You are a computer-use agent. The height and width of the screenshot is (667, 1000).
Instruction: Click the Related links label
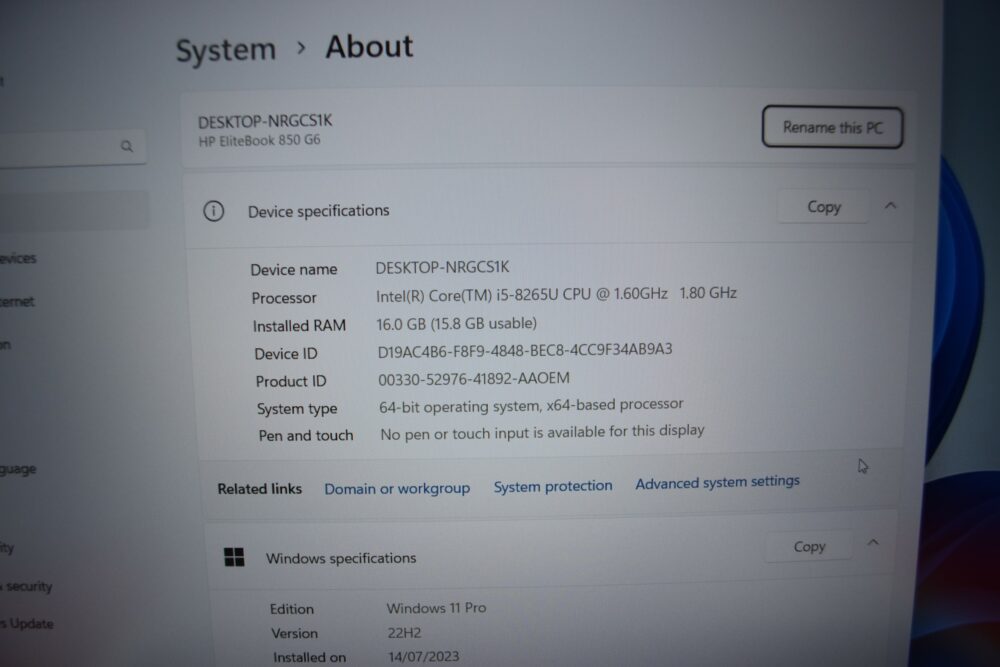pyautogui.click(x=260, y=488)
